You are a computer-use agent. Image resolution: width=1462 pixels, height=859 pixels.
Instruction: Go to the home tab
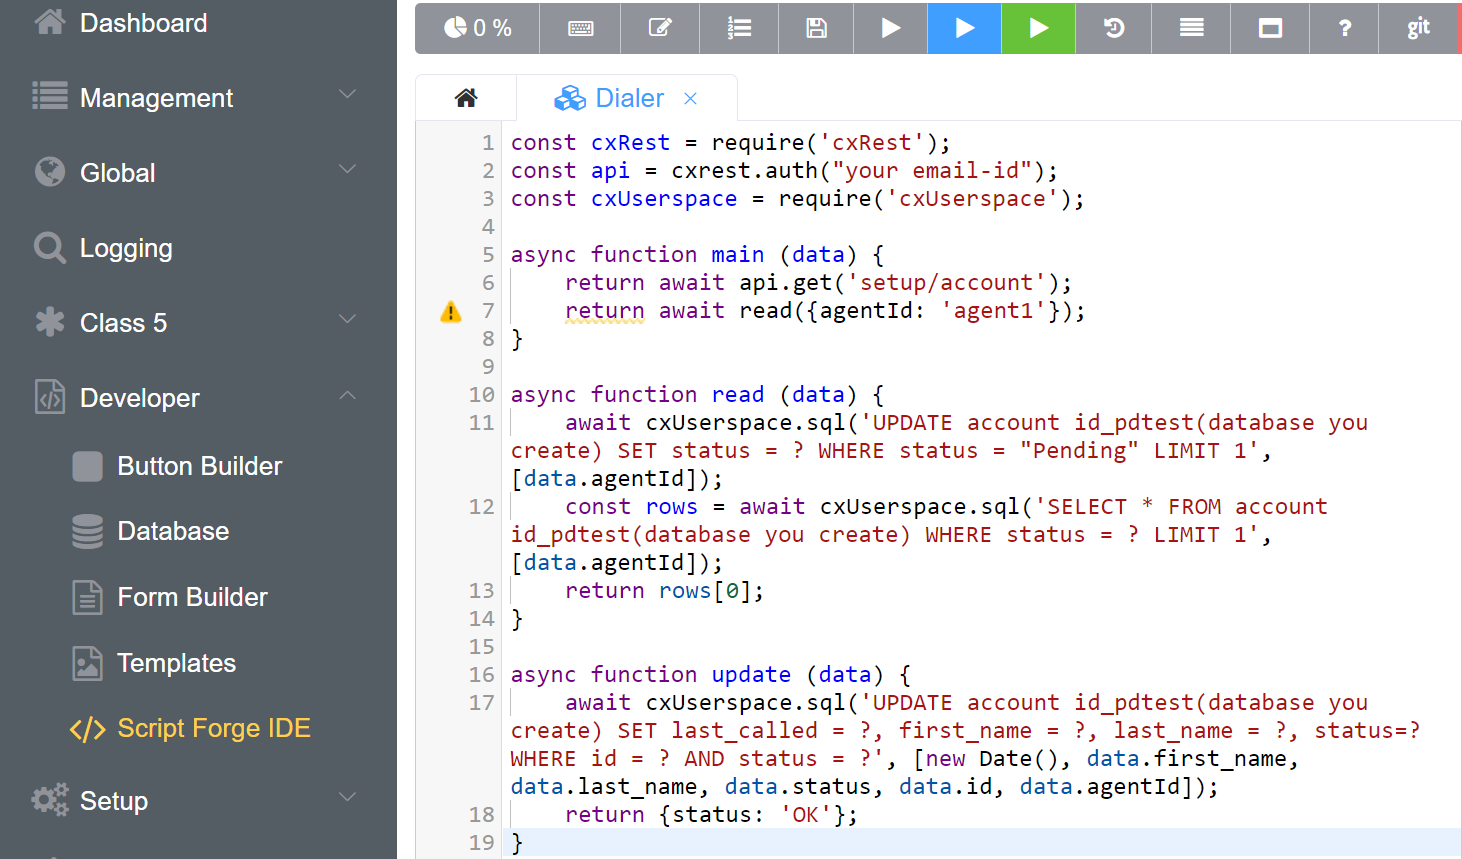[466, 98]
